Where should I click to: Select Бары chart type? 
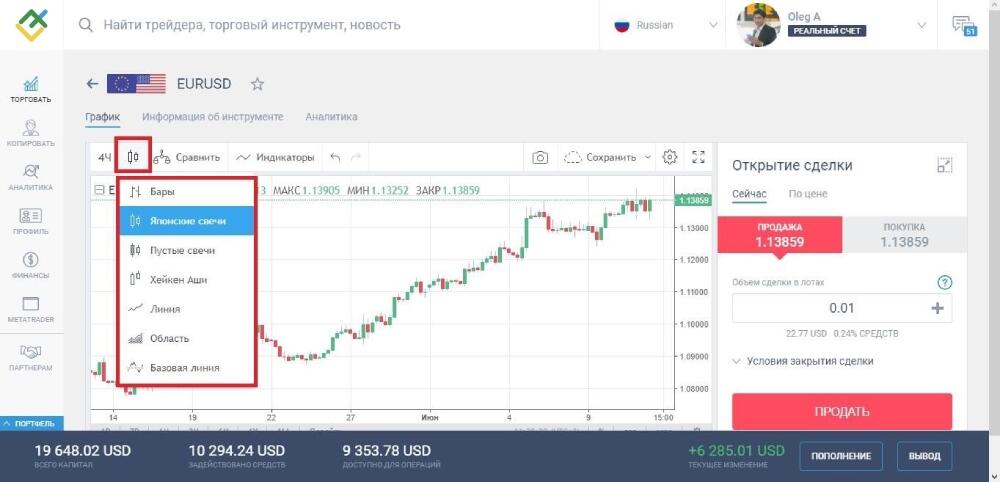point(187,191)
